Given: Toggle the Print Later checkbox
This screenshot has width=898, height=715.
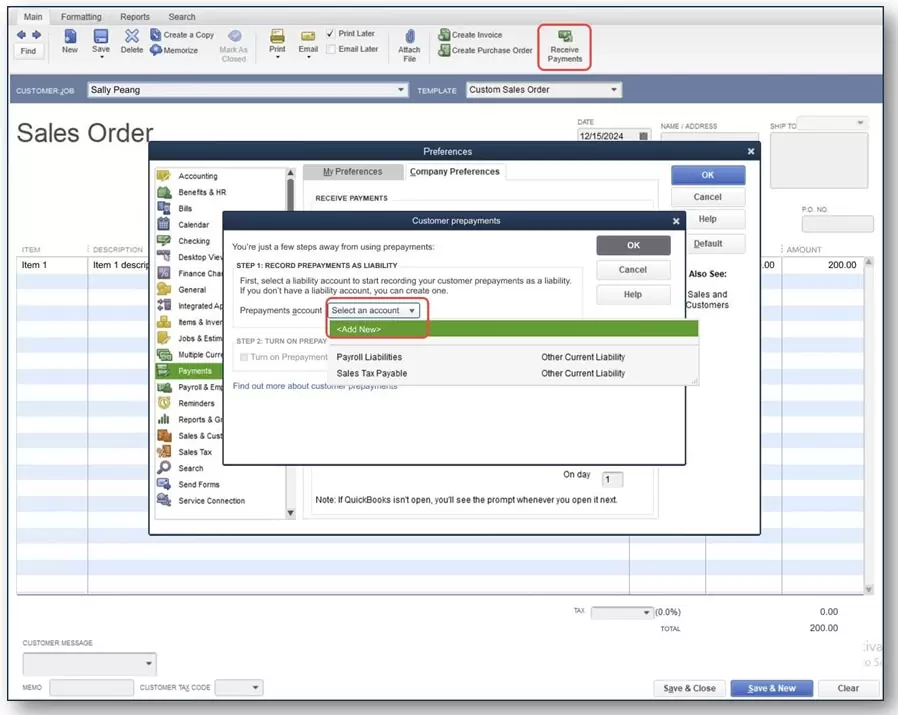Looking at the screenshot, I should point(331,34).
